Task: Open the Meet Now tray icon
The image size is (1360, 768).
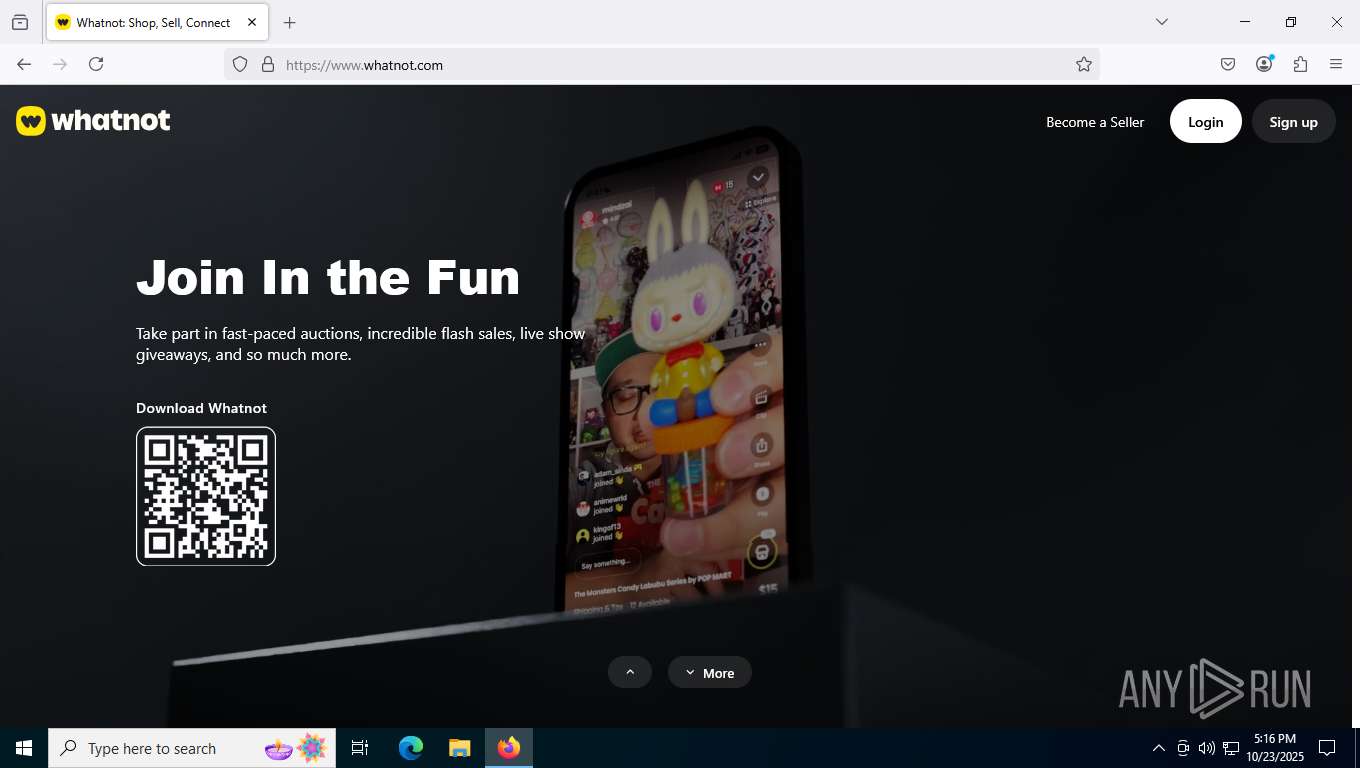Action: tap(1183, 748)
